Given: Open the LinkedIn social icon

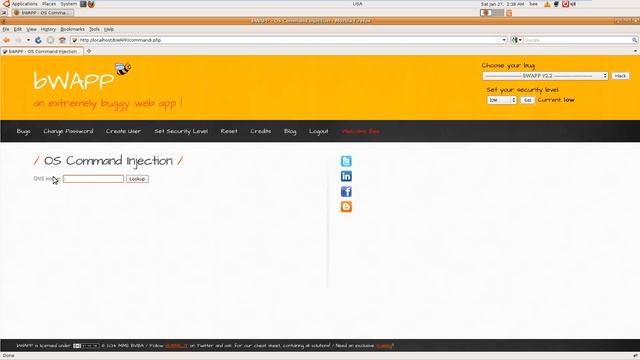Looking at the screenshot, I should click(x=346, y=176).
